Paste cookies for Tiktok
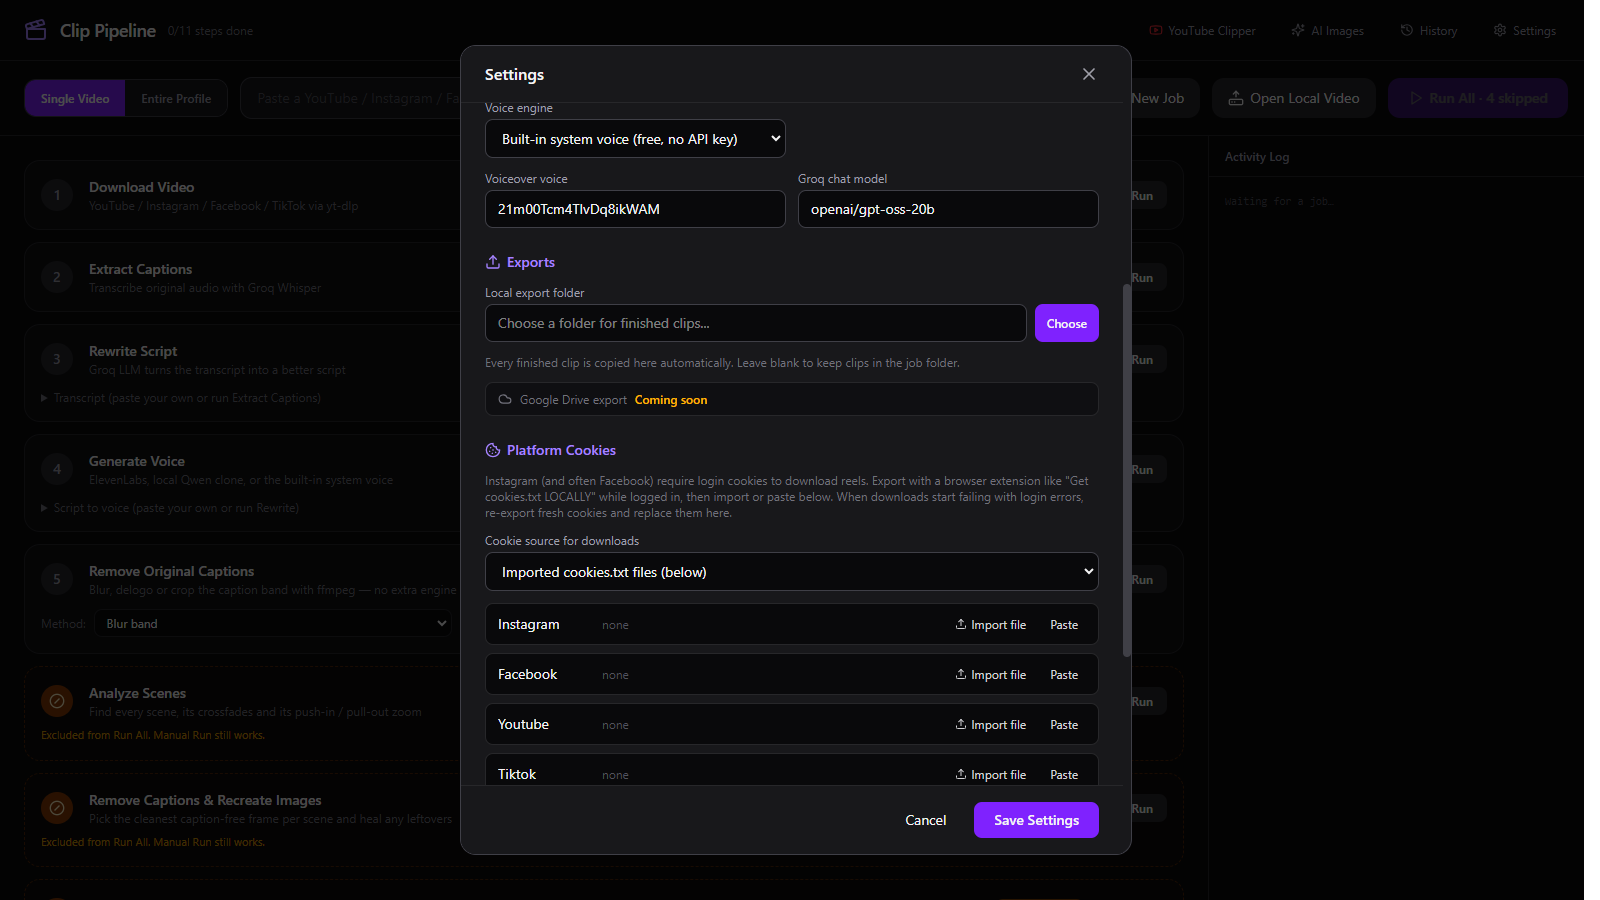This screenshot has width=1600, height=900. click(x=1064, y=775)
